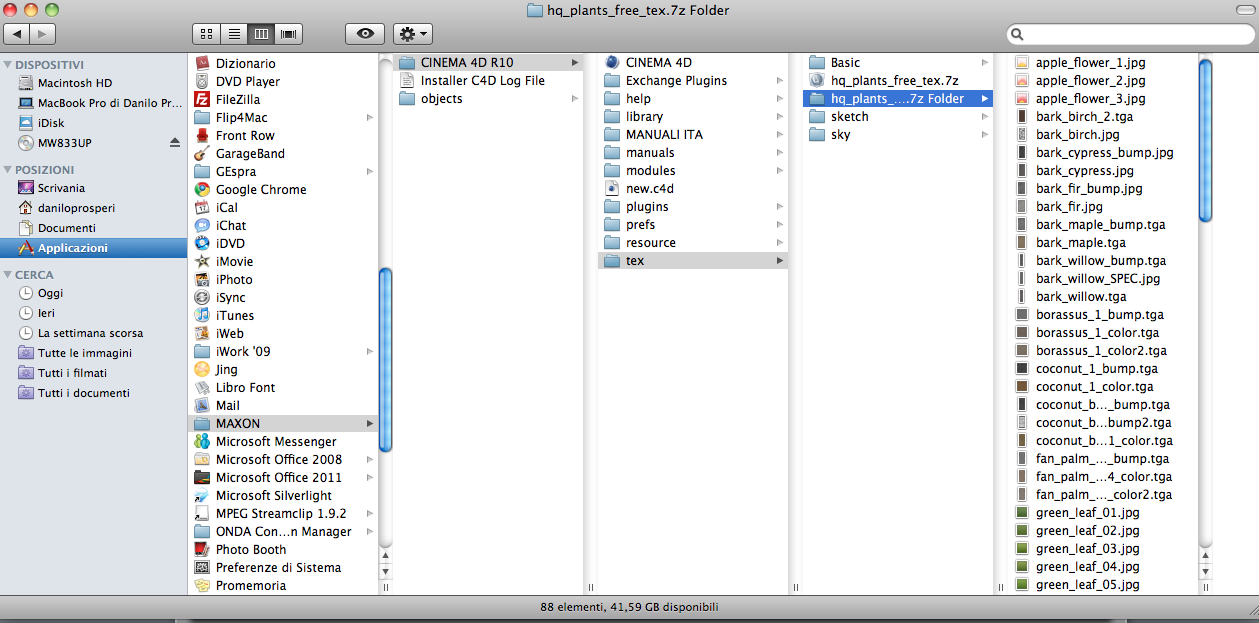Click the Forward navigation arrow in toolbar
1259x623 pixels.
(x=43, y=34)
